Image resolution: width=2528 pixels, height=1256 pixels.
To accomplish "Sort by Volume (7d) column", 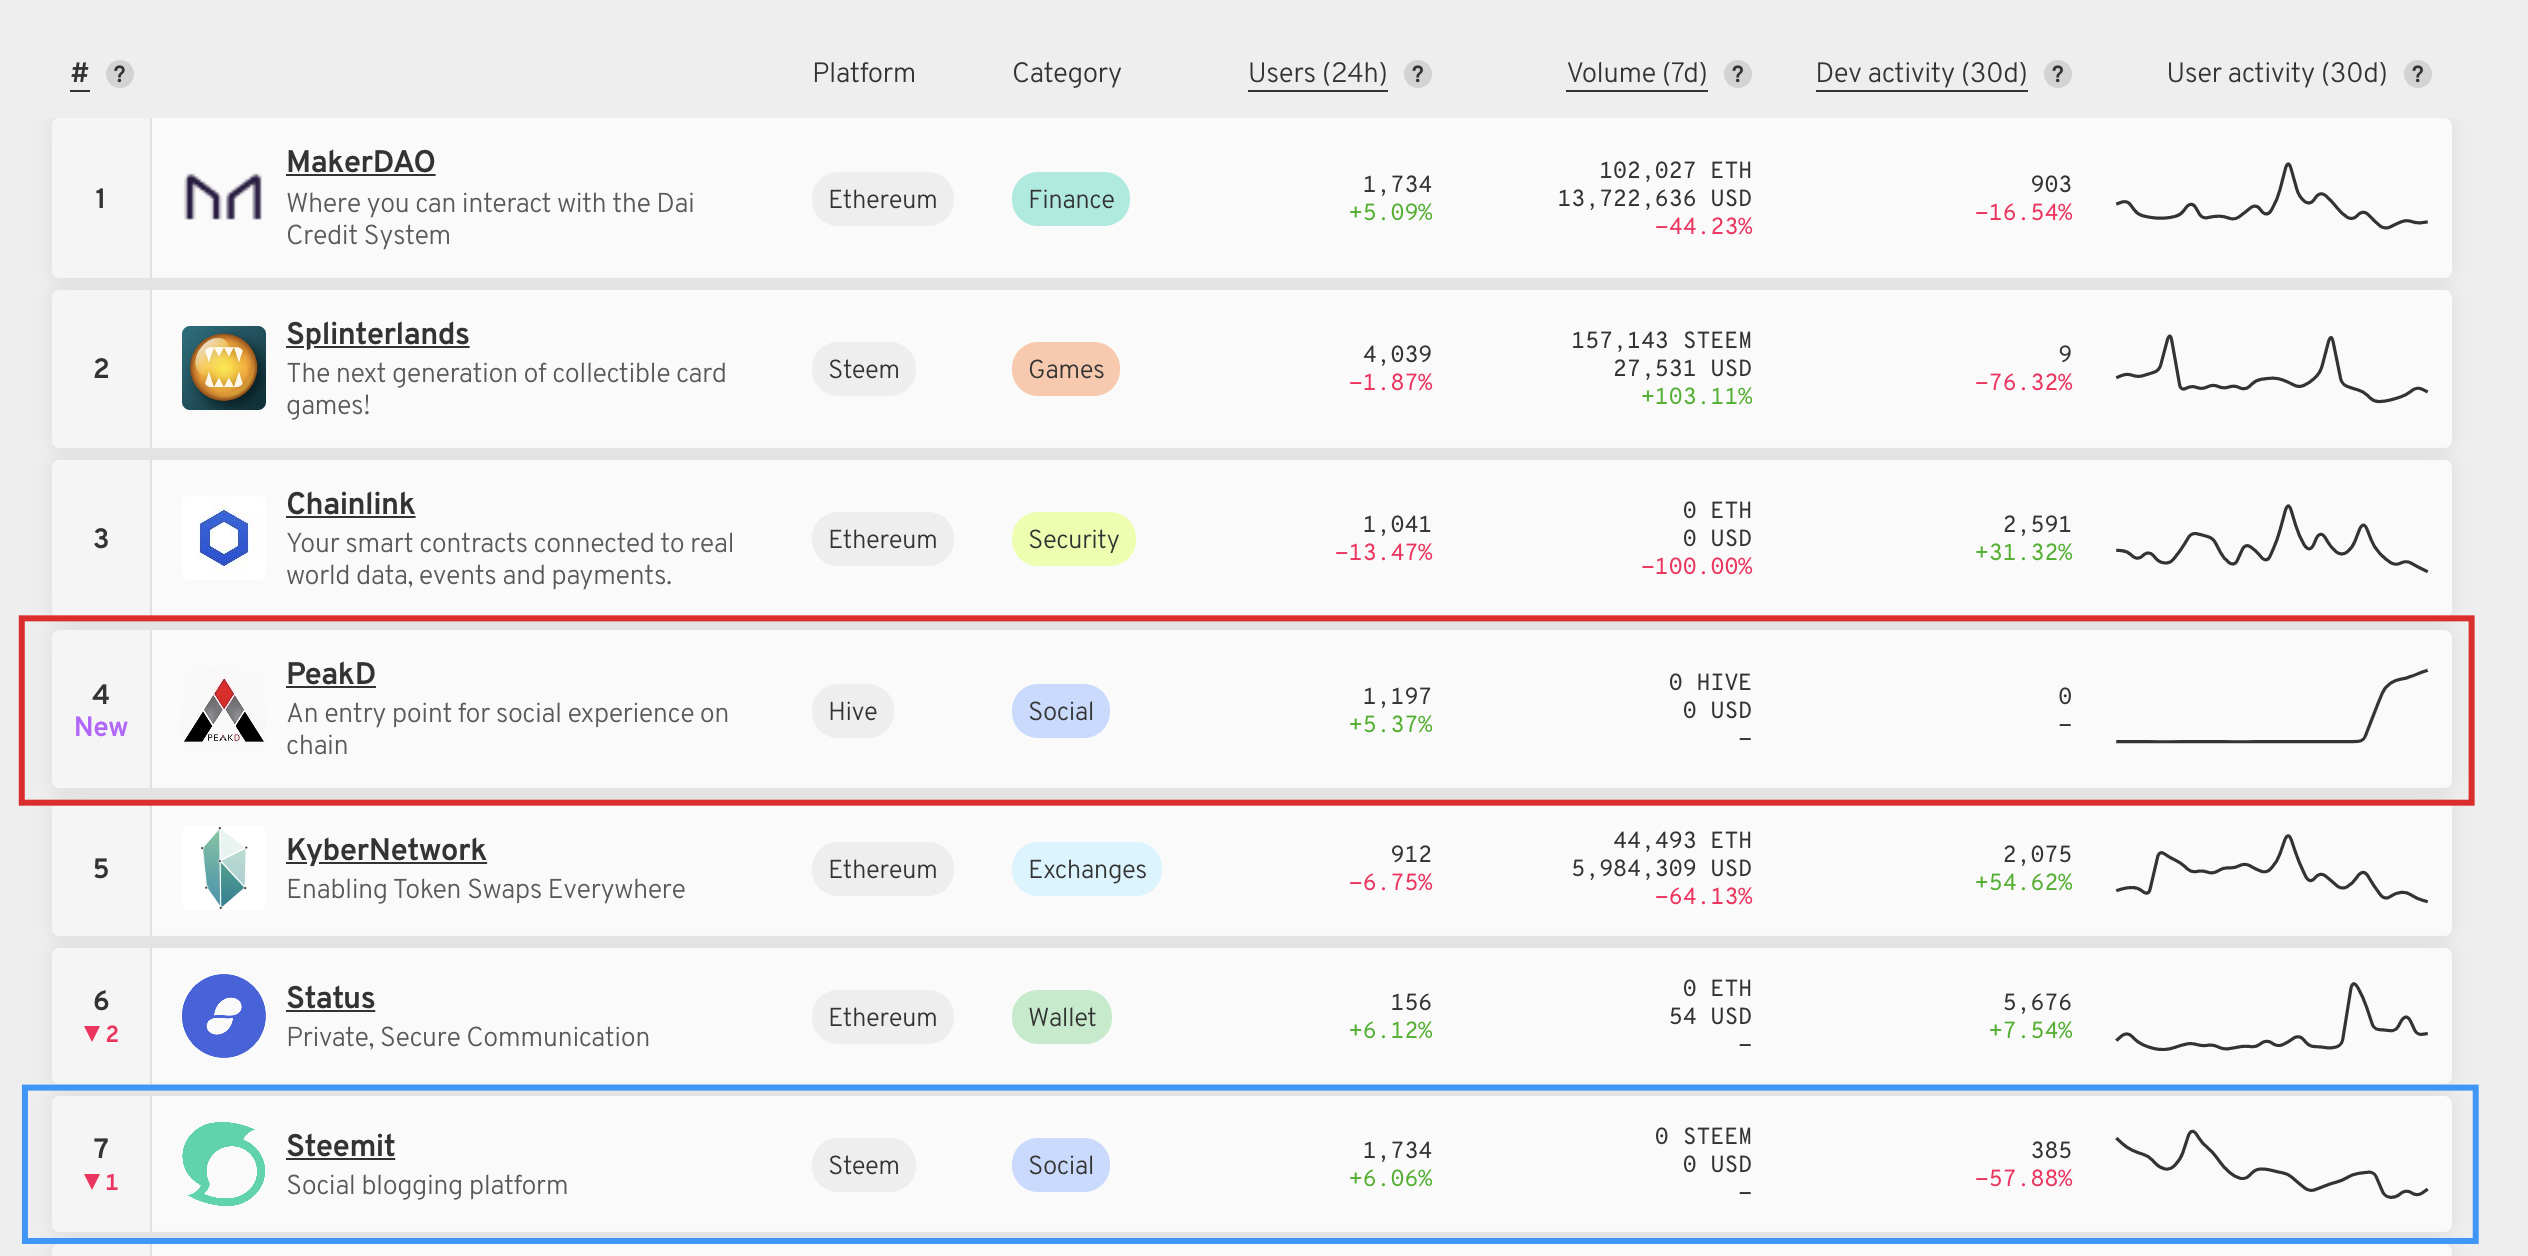I will 1637,73.
